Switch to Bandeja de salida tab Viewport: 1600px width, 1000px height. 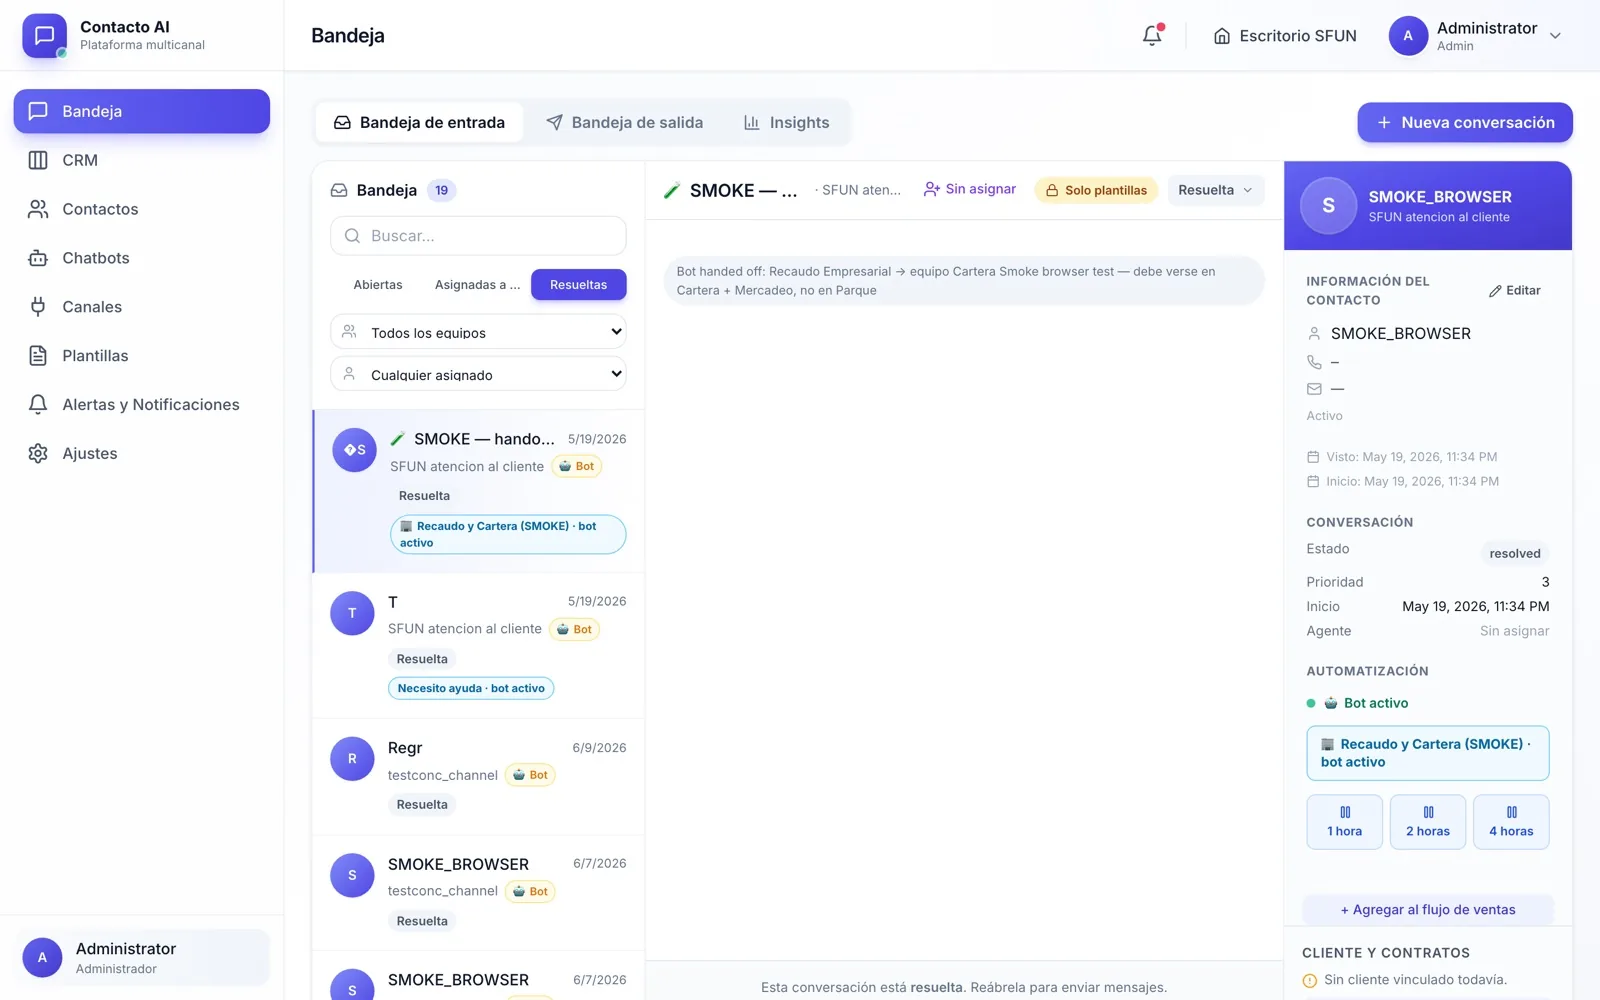[625, 122]
